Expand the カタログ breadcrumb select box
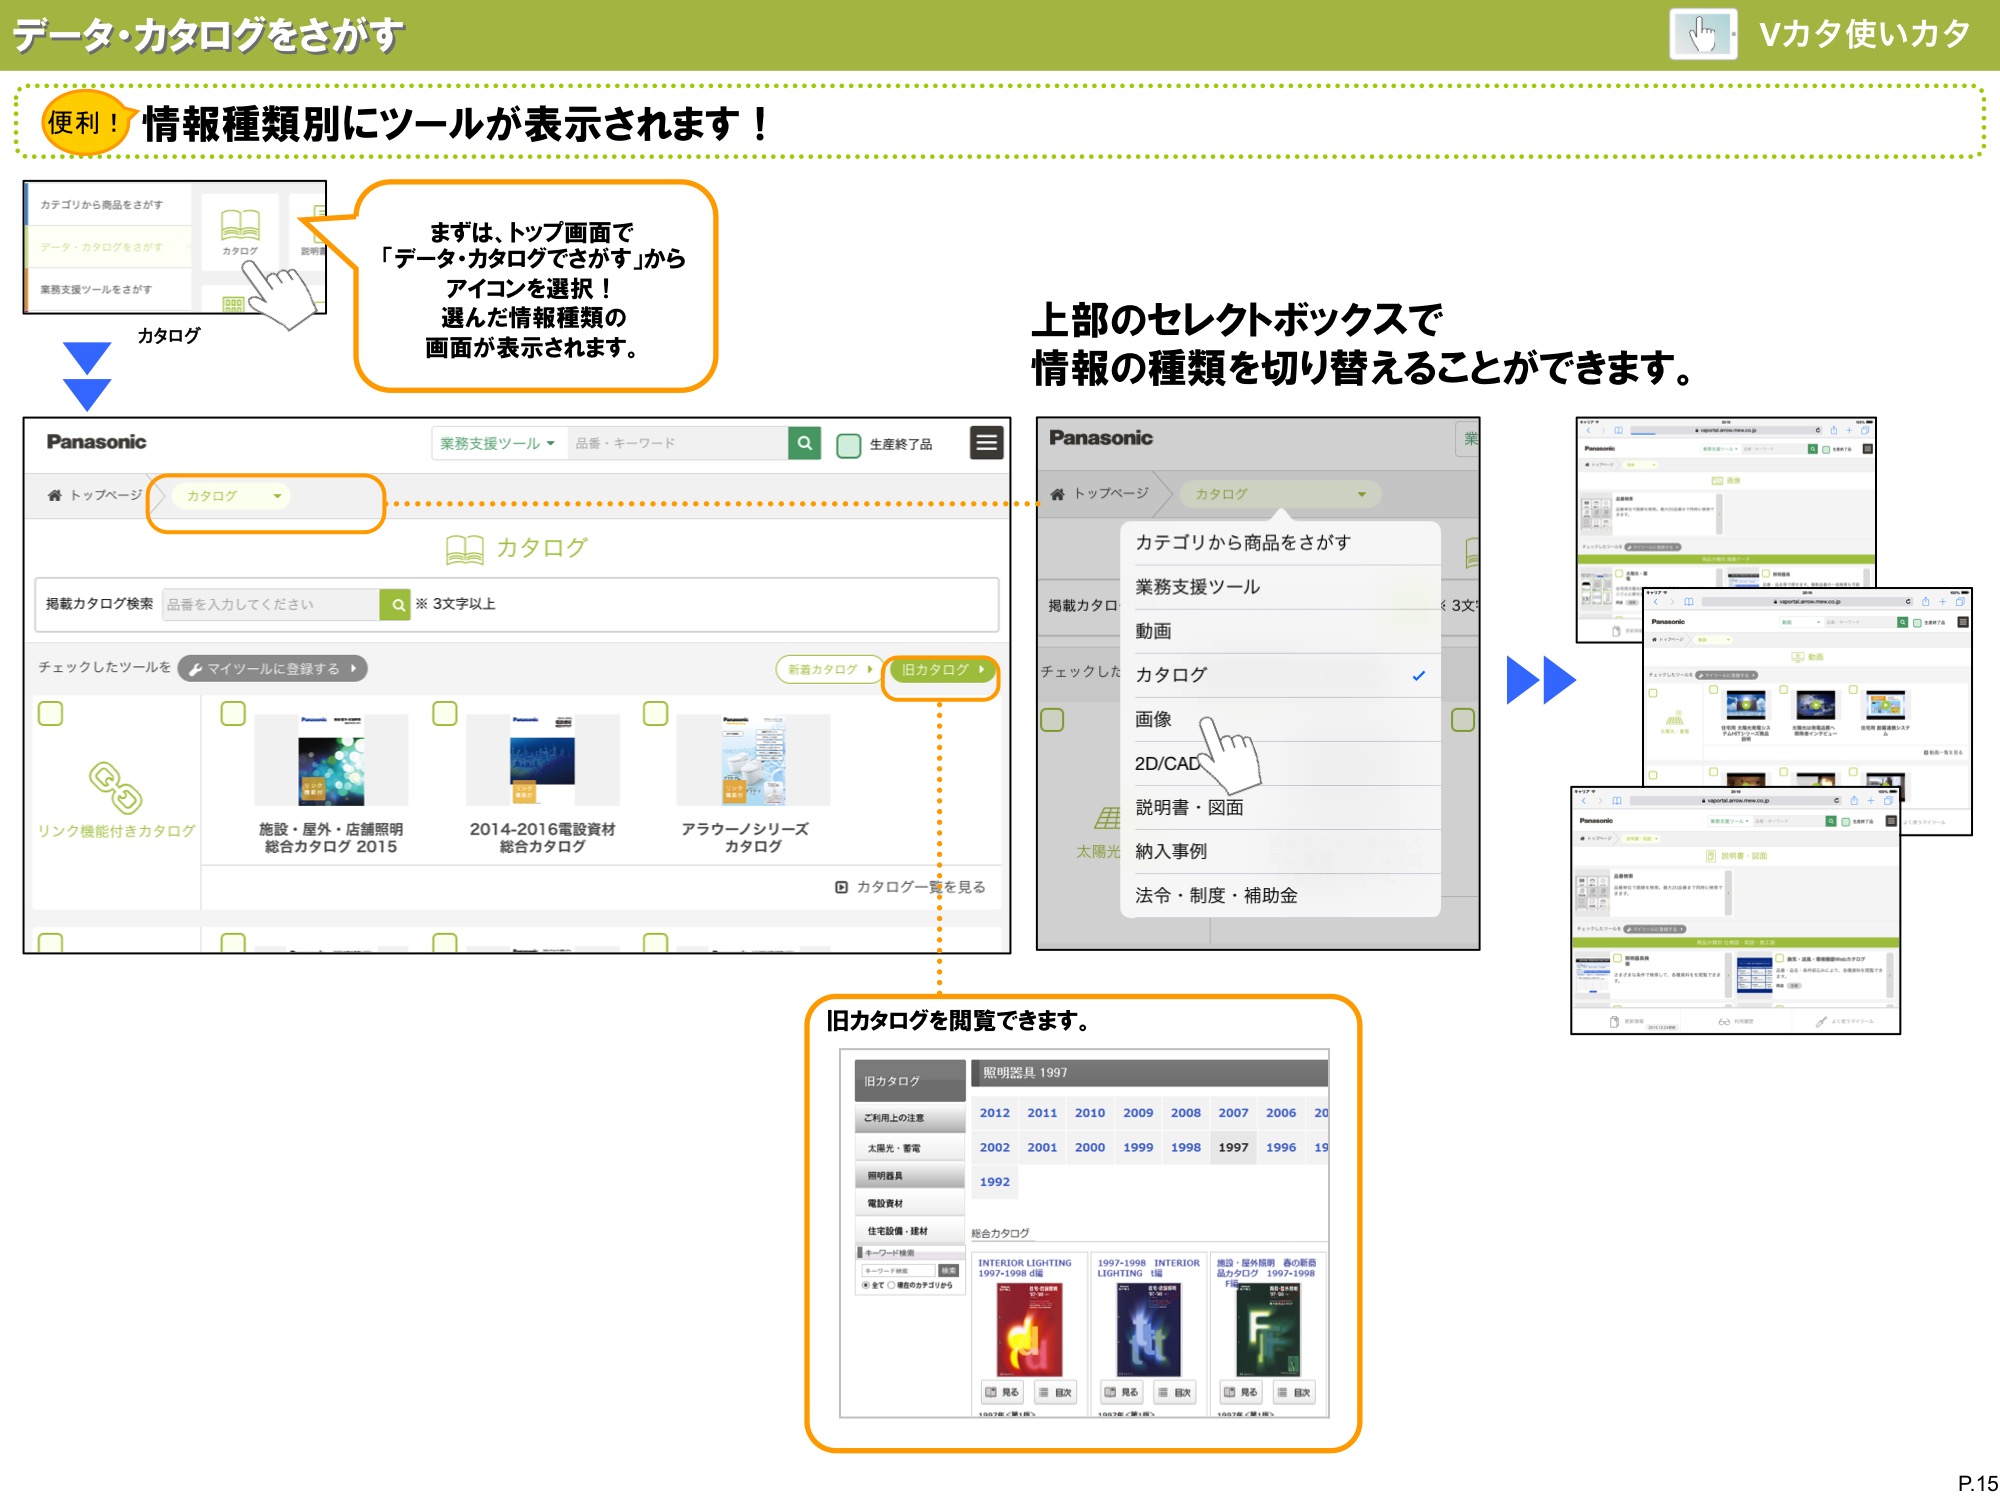This screenshot has width=2000, height=1500. tap(232, 496)
